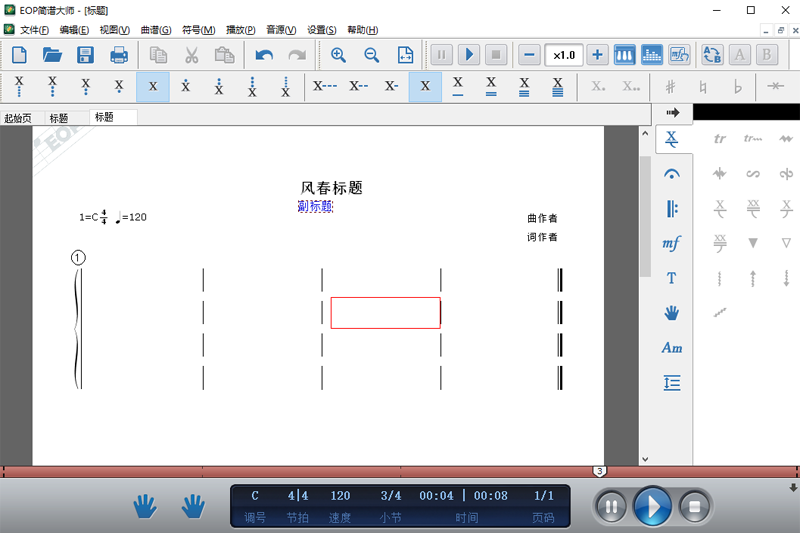Image resolution: width=800 pixels, height=533 pixels.
Task: Expand the right-arrow symbol panel button
Action: [673, 112]
